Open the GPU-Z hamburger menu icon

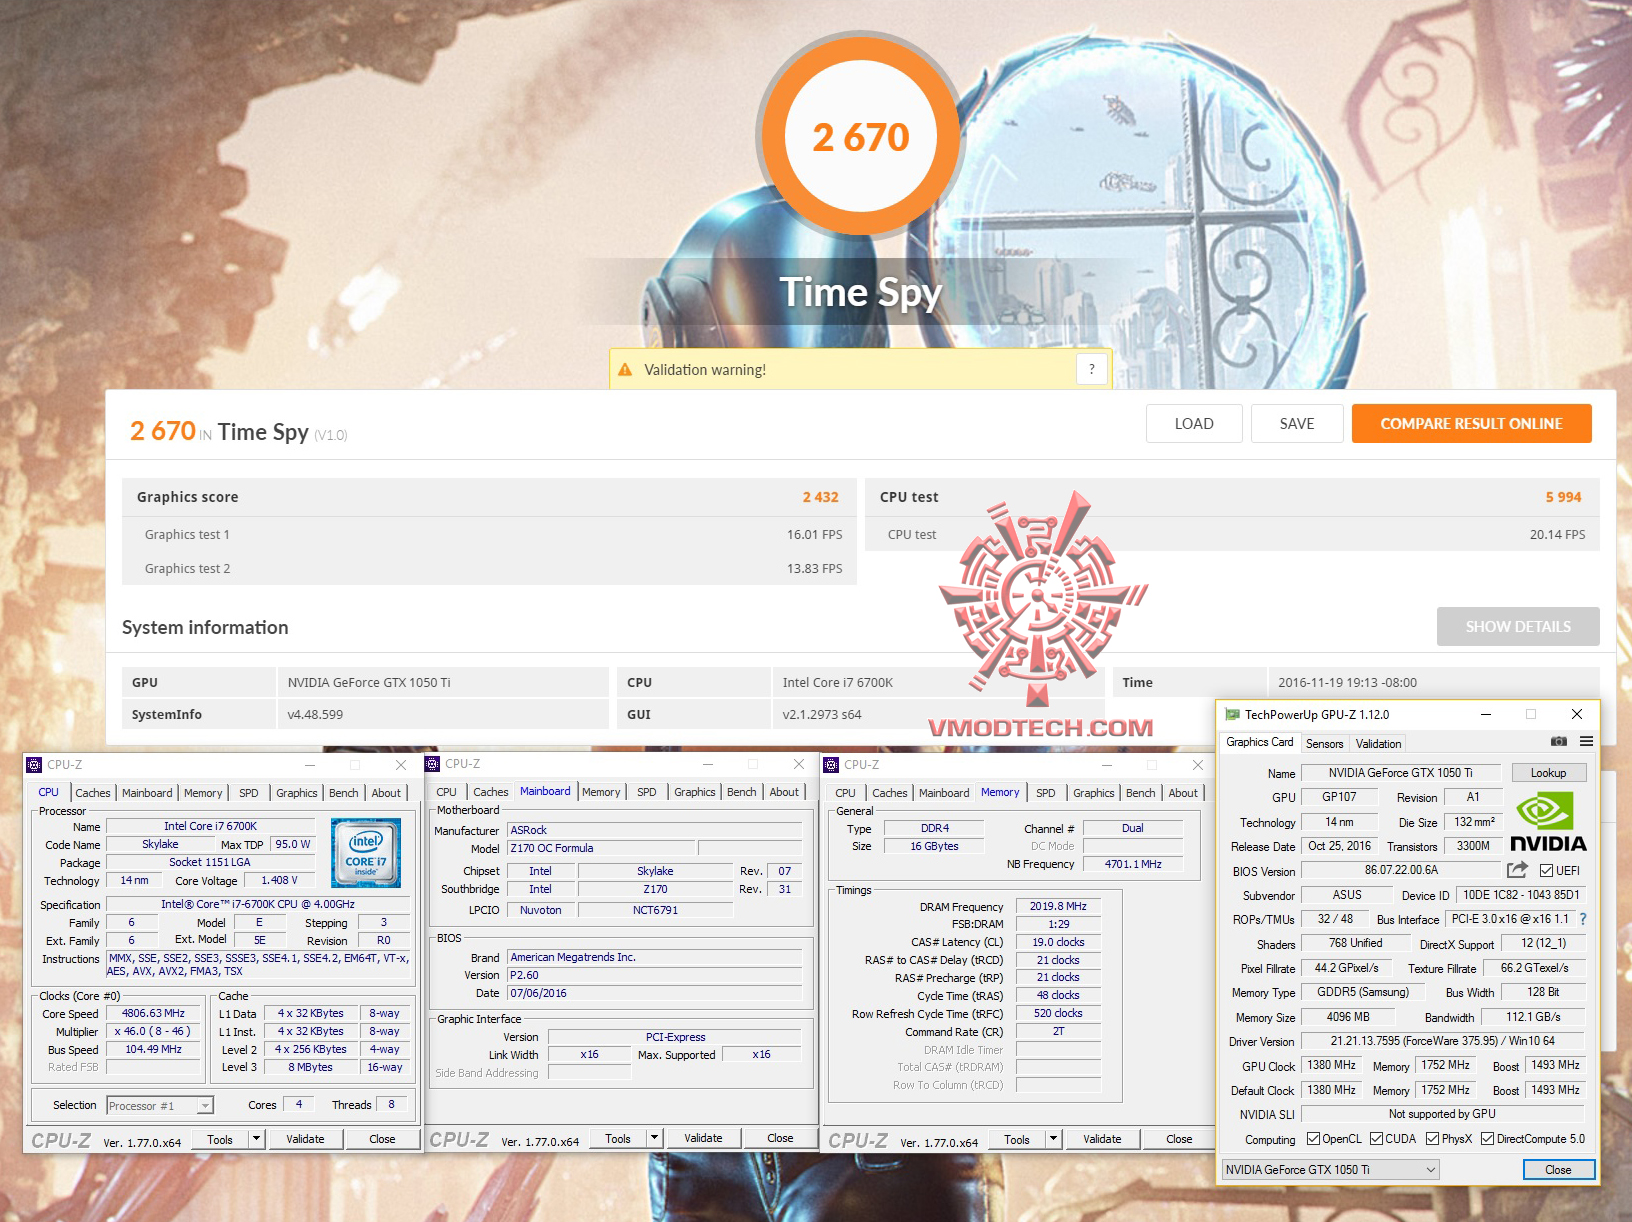click(1586, 742)
